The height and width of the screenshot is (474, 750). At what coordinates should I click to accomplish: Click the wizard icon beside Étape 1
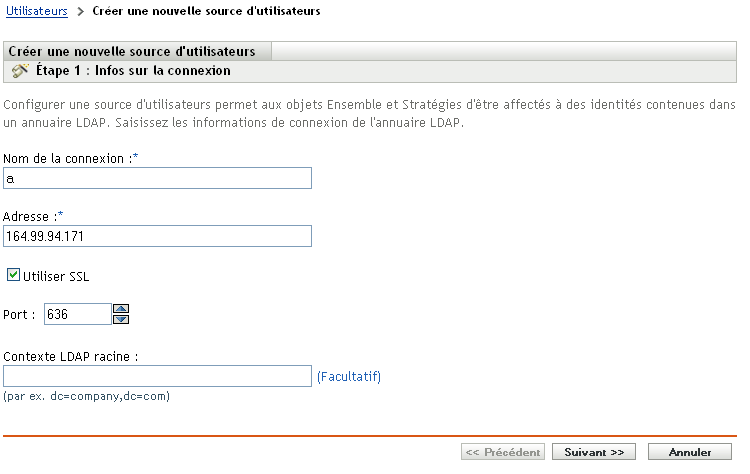coord(19,71)
